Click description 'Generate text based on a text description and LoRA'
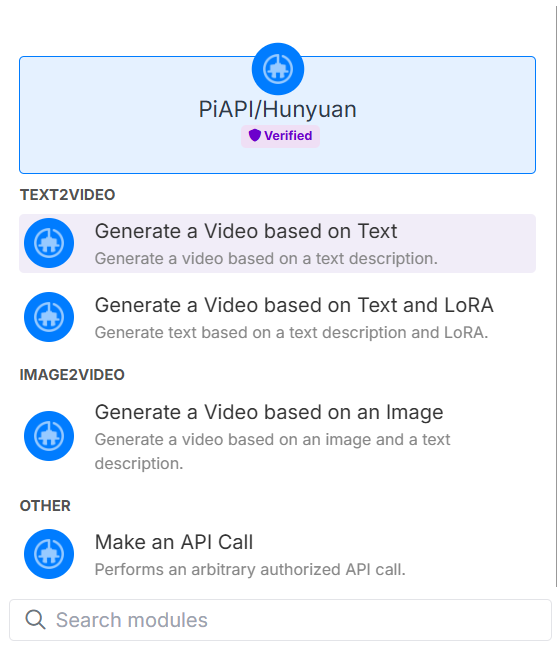This screenshot has width=557, height=649. [291, 332]
